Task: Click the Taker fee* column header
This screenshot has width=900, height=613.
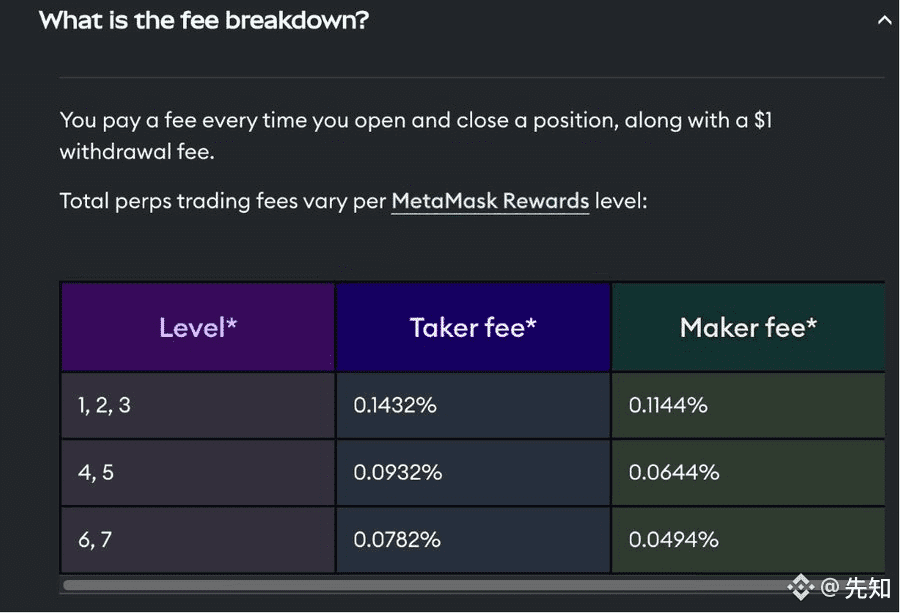Action: click(473, 327)
